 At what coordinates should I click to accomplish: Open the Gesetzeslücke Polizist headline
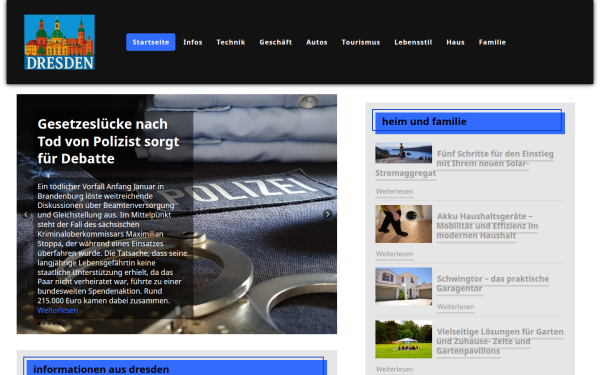click(x=108, y=141)
